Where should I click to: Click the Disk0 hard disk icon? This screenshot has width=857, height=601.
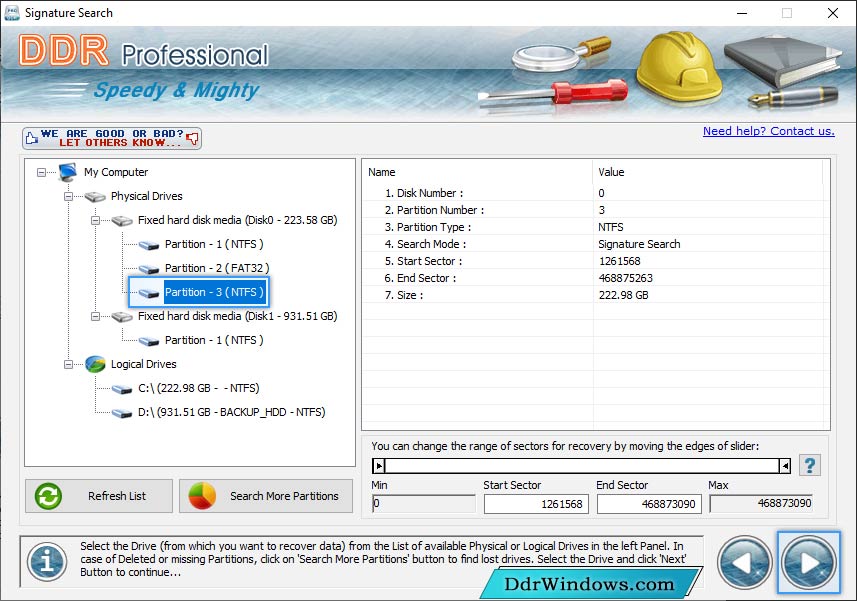[x=122, y=221]
